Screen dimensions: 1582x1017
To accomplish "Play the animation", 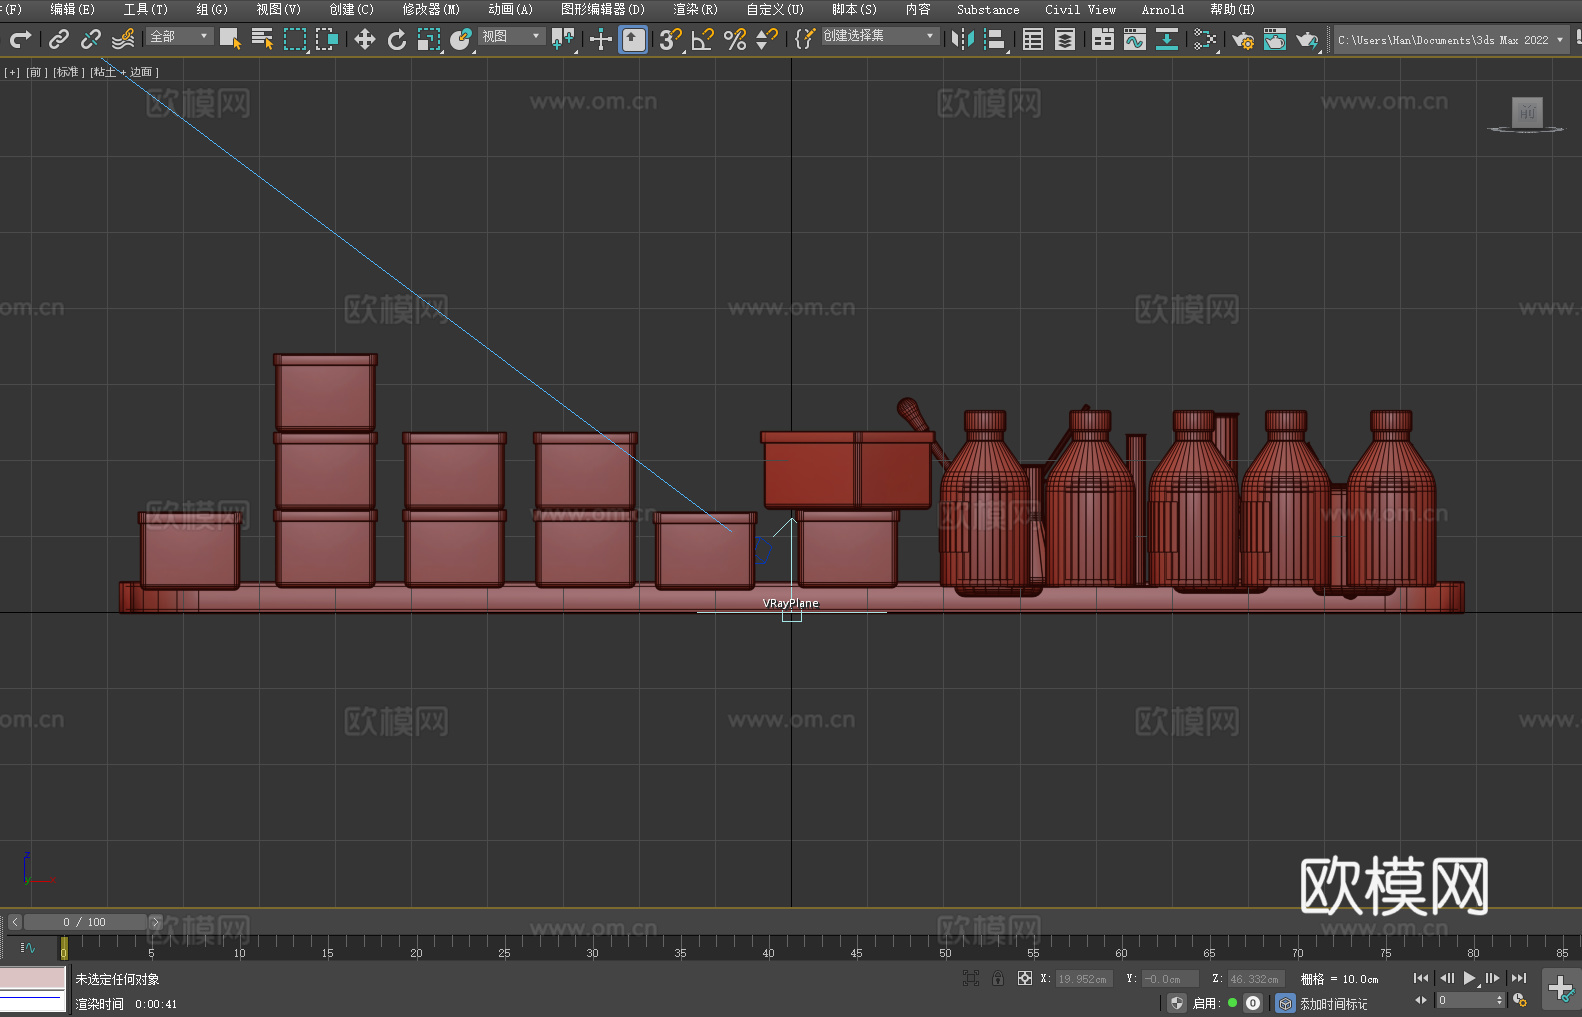I will coord(1470,978).
